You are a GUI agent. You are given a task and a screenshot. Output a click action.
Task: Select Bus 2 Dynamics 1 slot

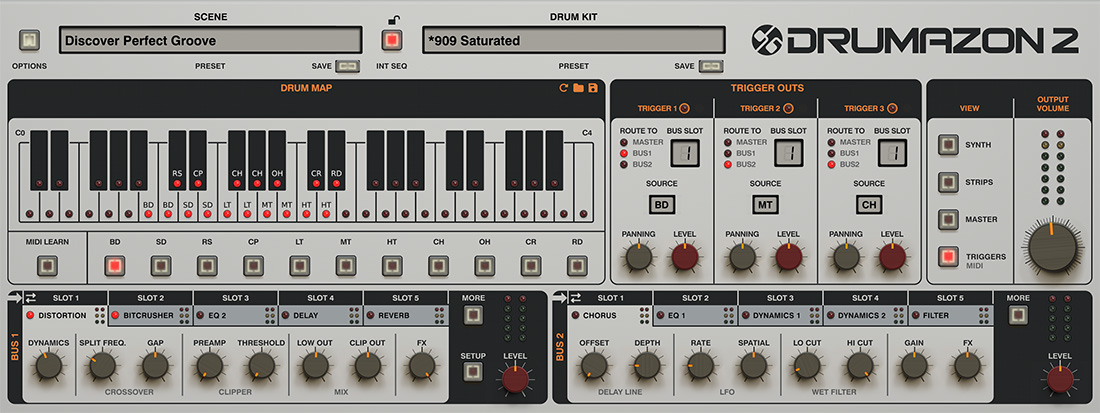[x=781, y=316]
